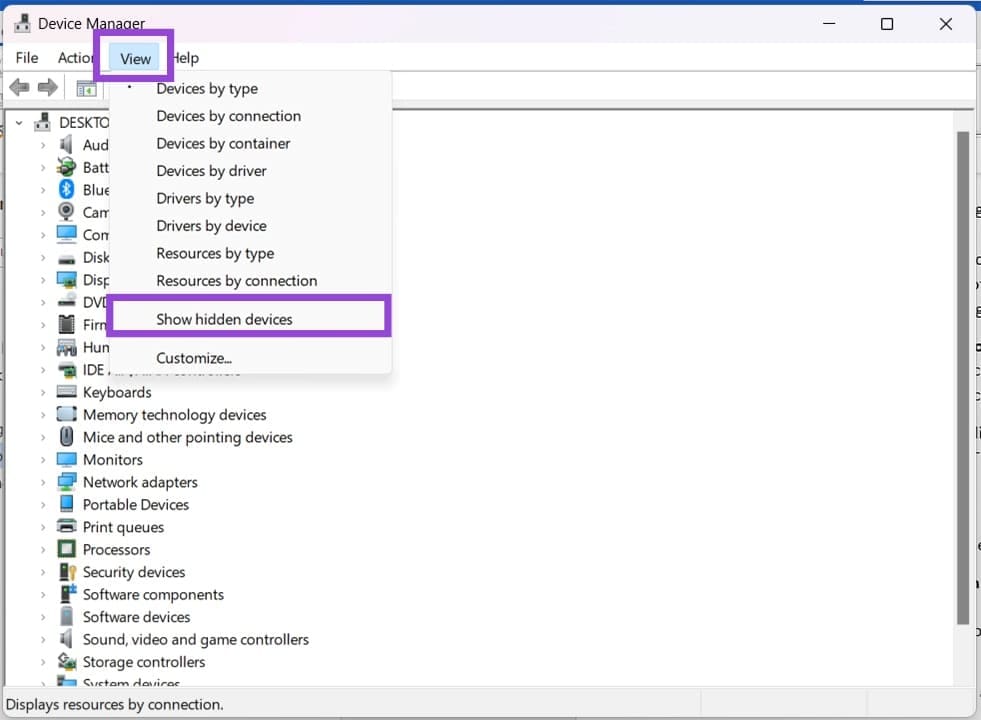Select the Software components icon
Viewport: 981px width, 720px height.
click(67, 594)
